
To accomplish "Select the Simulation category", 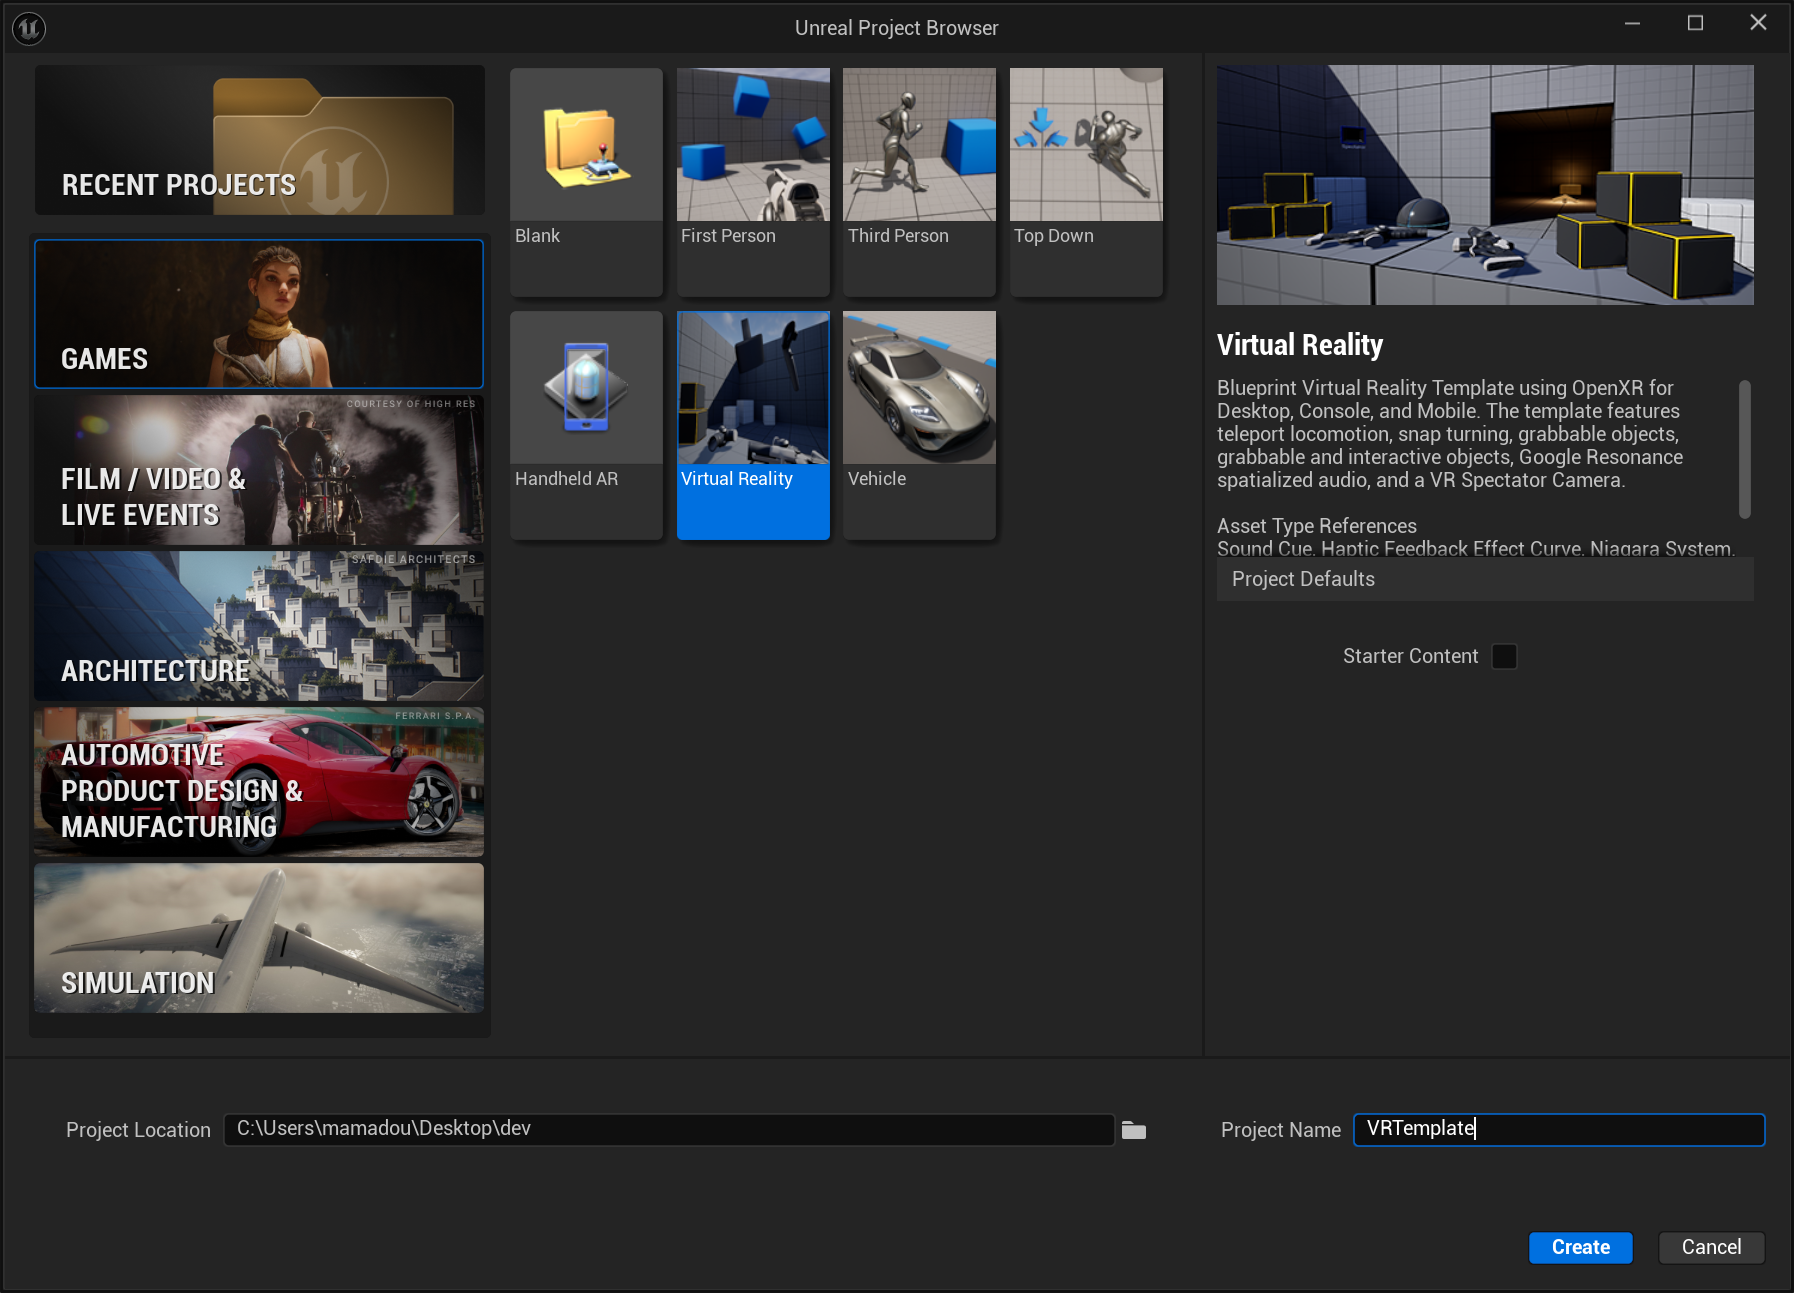I will click(x=258, y=938).
